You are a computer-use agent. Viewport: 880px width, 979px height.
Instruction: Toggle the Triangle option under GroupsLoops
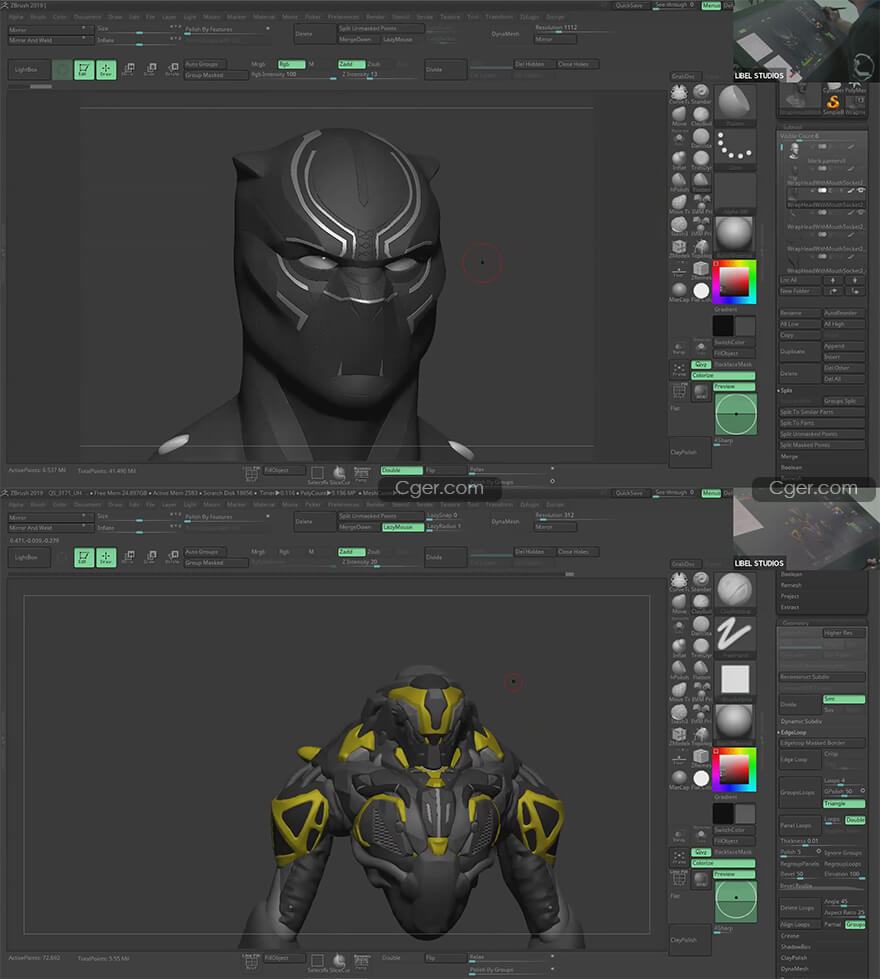click(x=844, y=803)
